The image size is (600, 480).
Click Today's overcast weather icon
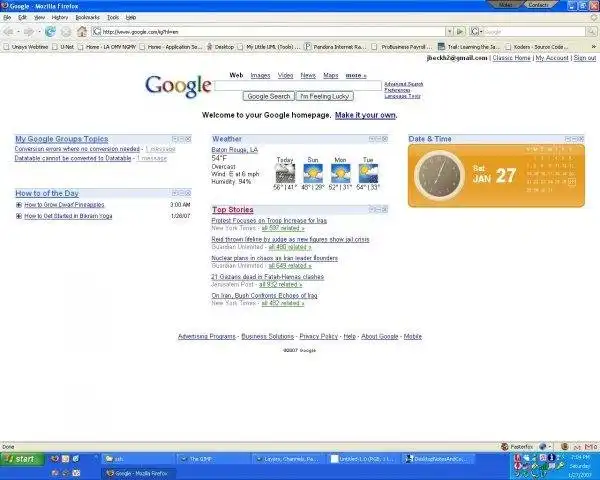tap(285, 173)
